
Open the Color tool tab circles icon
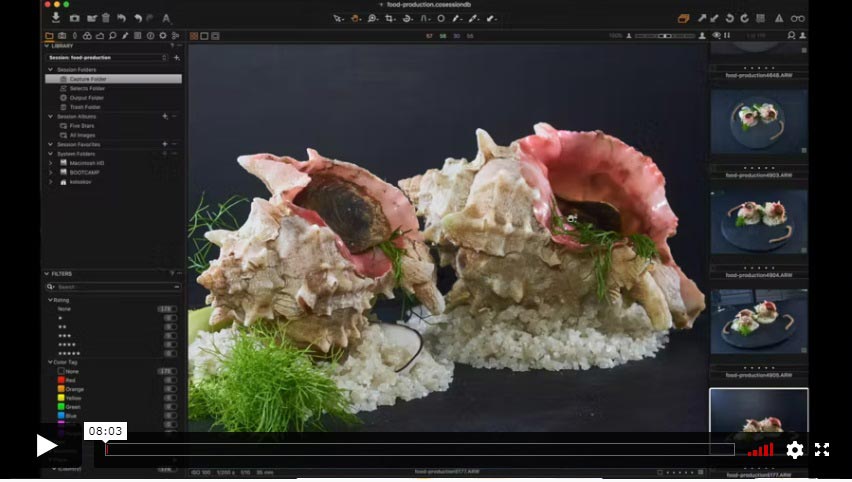point(87,36)
